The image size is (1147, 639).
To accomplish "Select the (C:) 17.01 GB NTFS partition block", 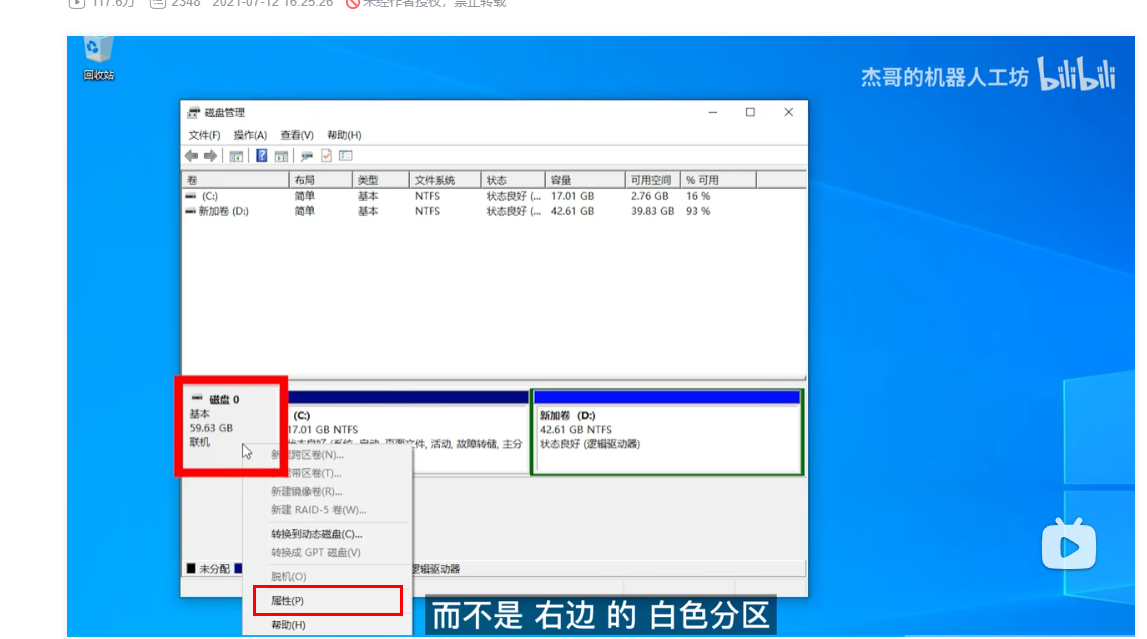I will (x=408, y=431).
